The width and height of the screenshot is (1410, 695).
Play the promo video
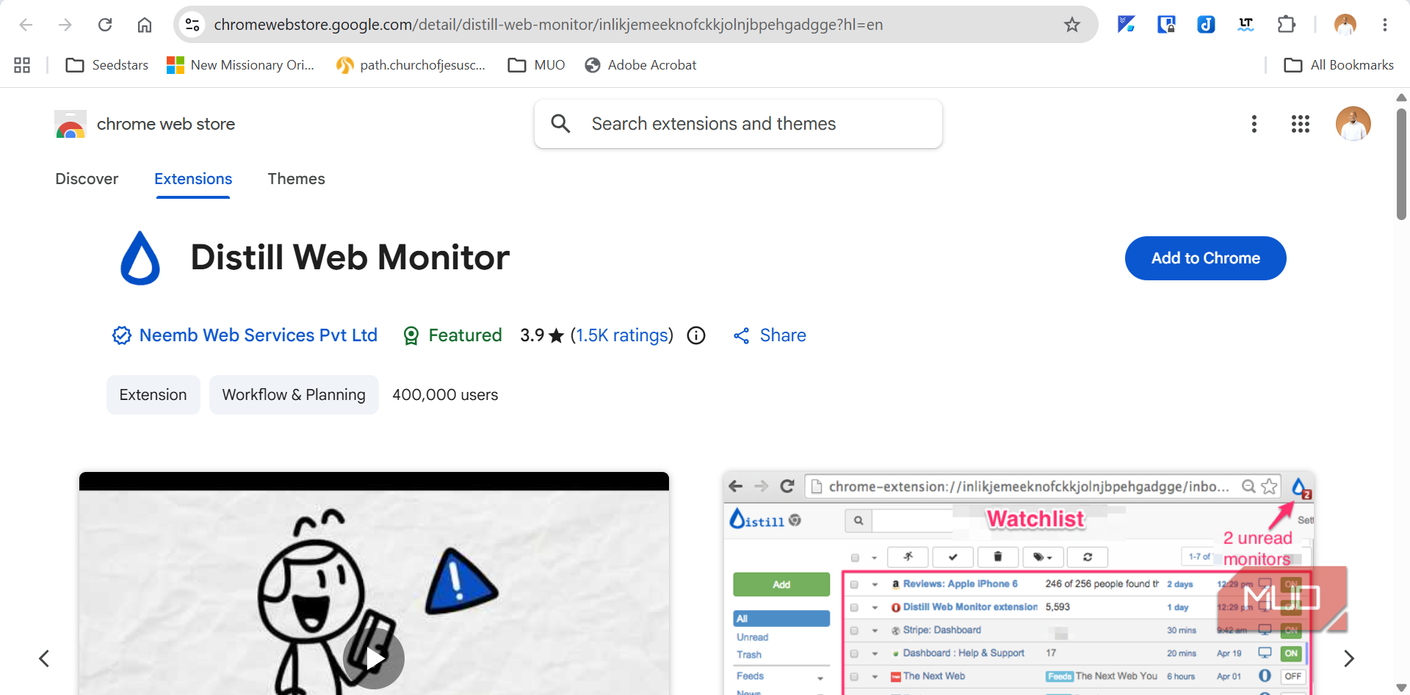[x=374, y=659]
